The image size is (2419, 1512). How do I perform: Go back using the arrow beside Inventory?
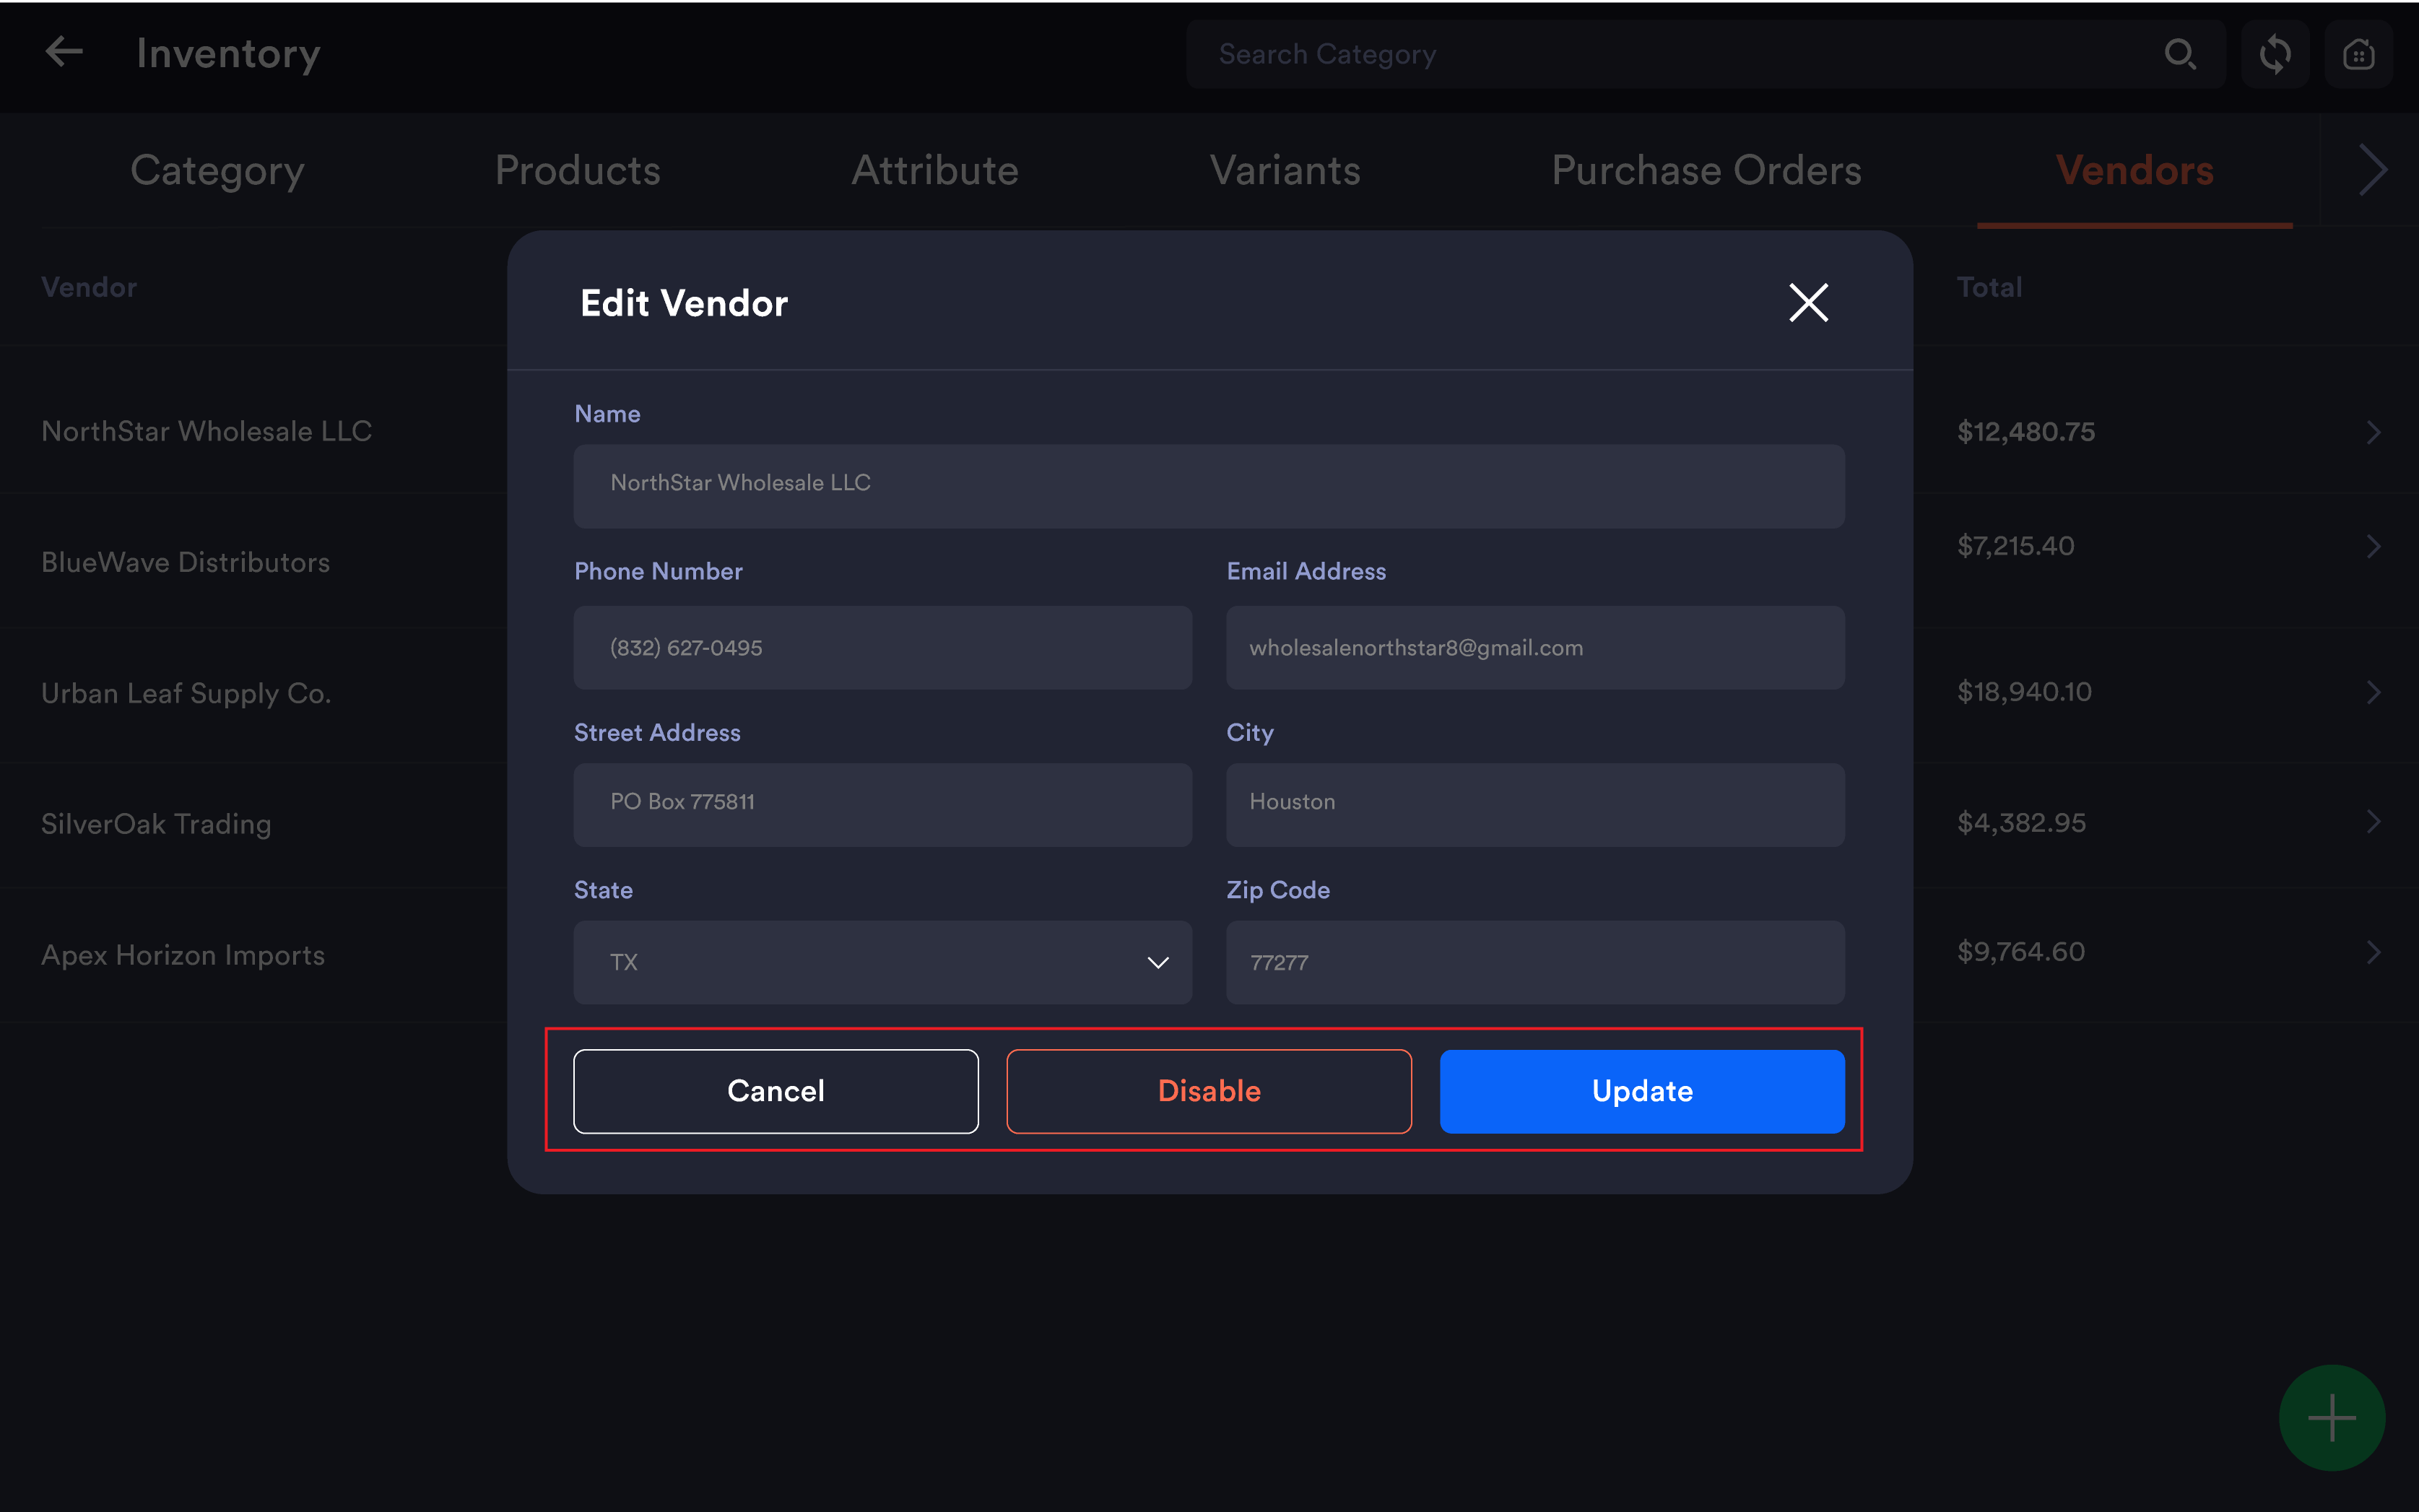tap(63, 52)
